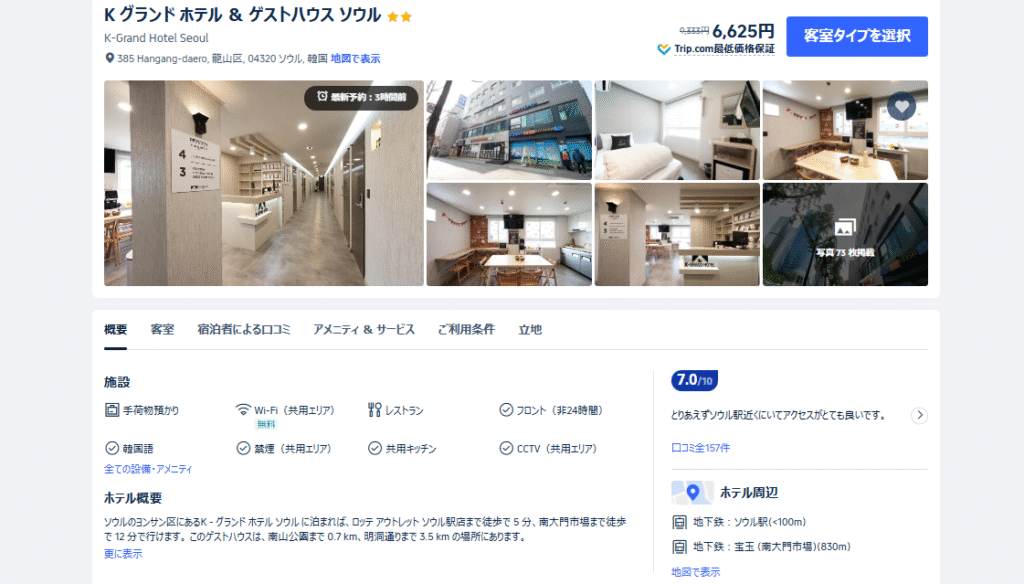The image size is (1024, 584).
Task: Open the 宿泊者による口コミ tab
Action: pyautogui.click(x=244, y=329)
